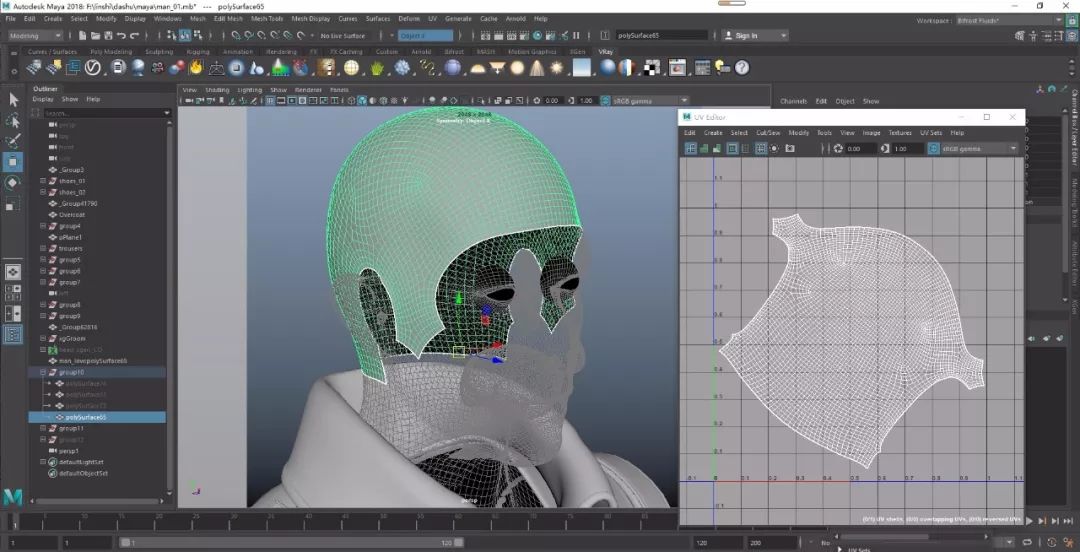Screen dimensions: 1080x552
Task: Open the Outliner search options arrow
Action: [167, 112]
